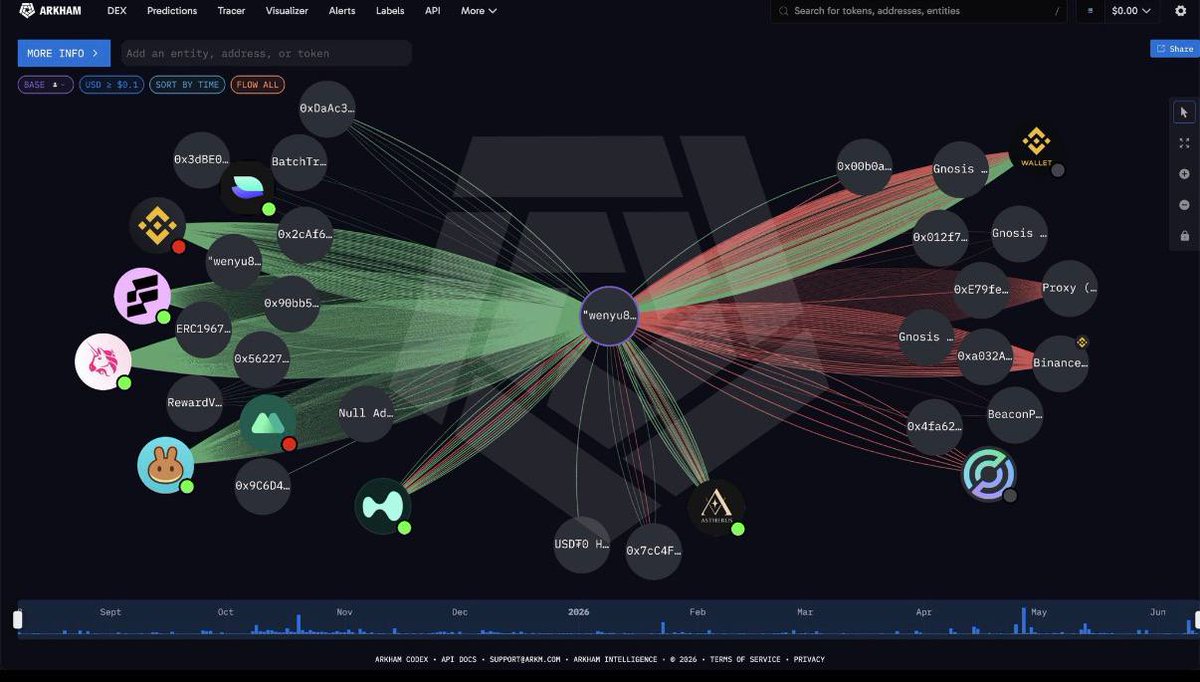Viewport: 1200px width, 682px height.
Task: Select the 0xE79fe... node
Action: pyautogui.click(x=981, y=290)
